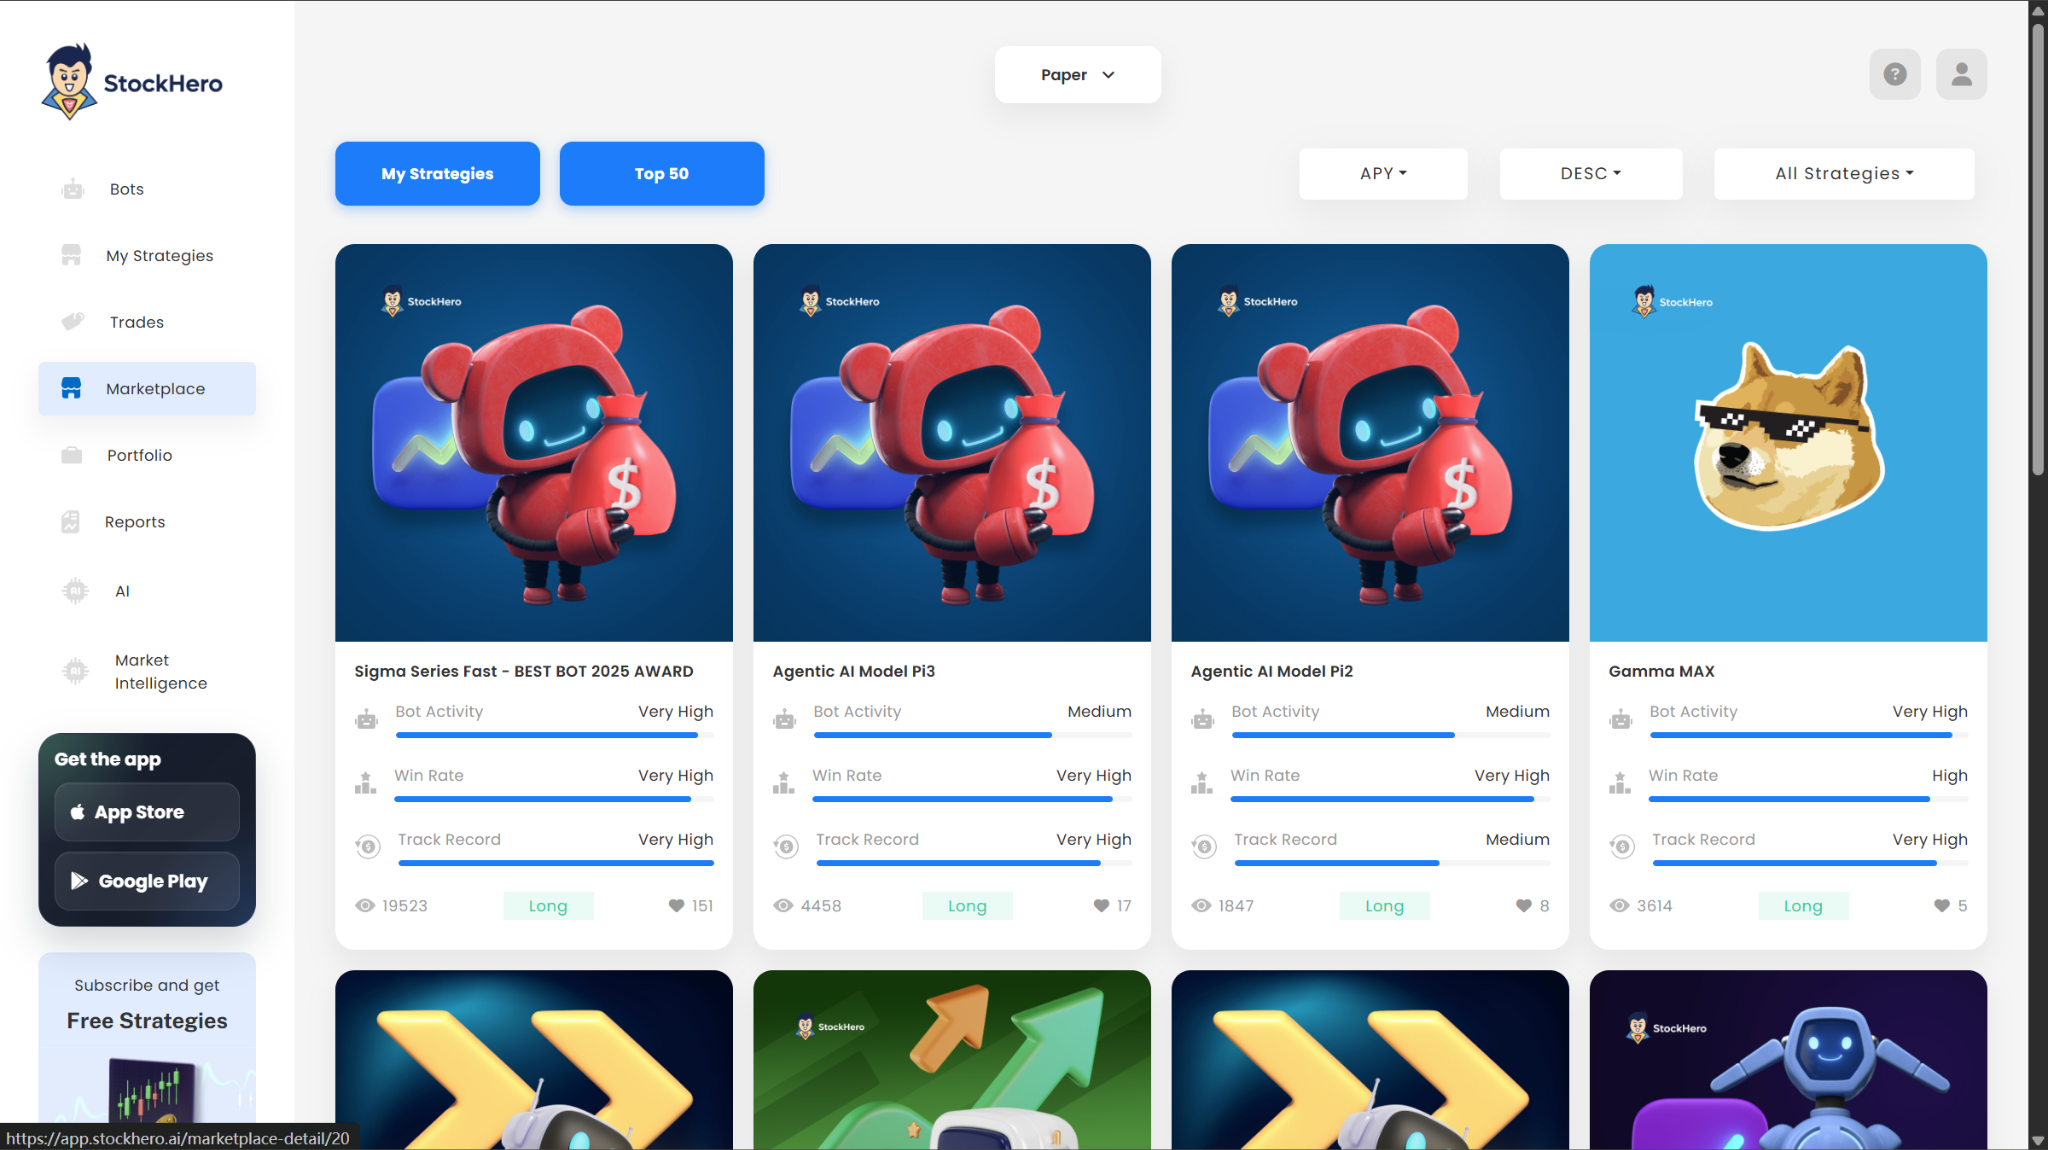Open Reports in sidebar menu
Viewport: 2048px width, 1150px height.
pos(147,521)
